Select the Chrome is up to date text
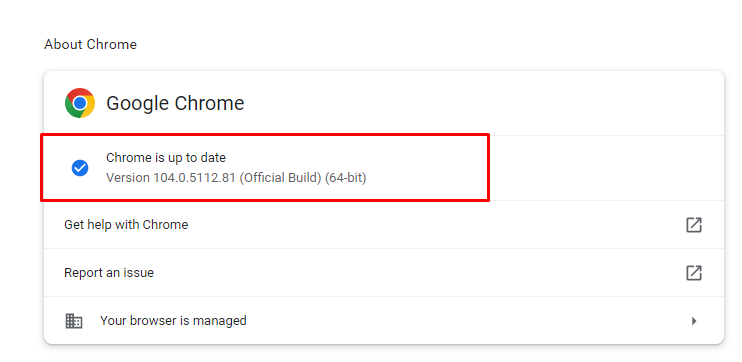 pos(166,158)
